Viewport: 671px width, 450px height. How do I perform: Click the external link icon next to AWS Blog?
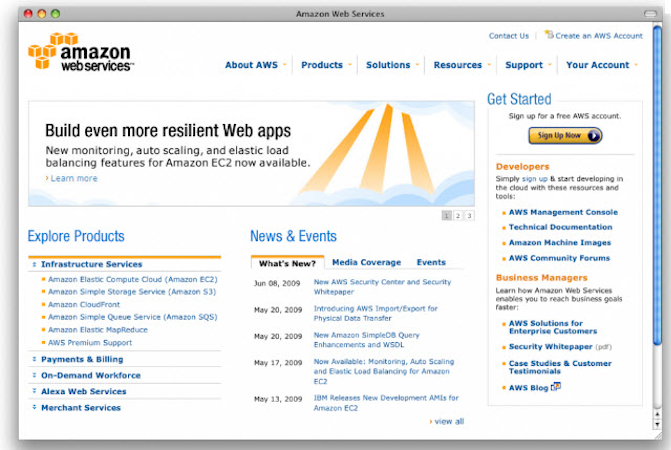point(555,387)
